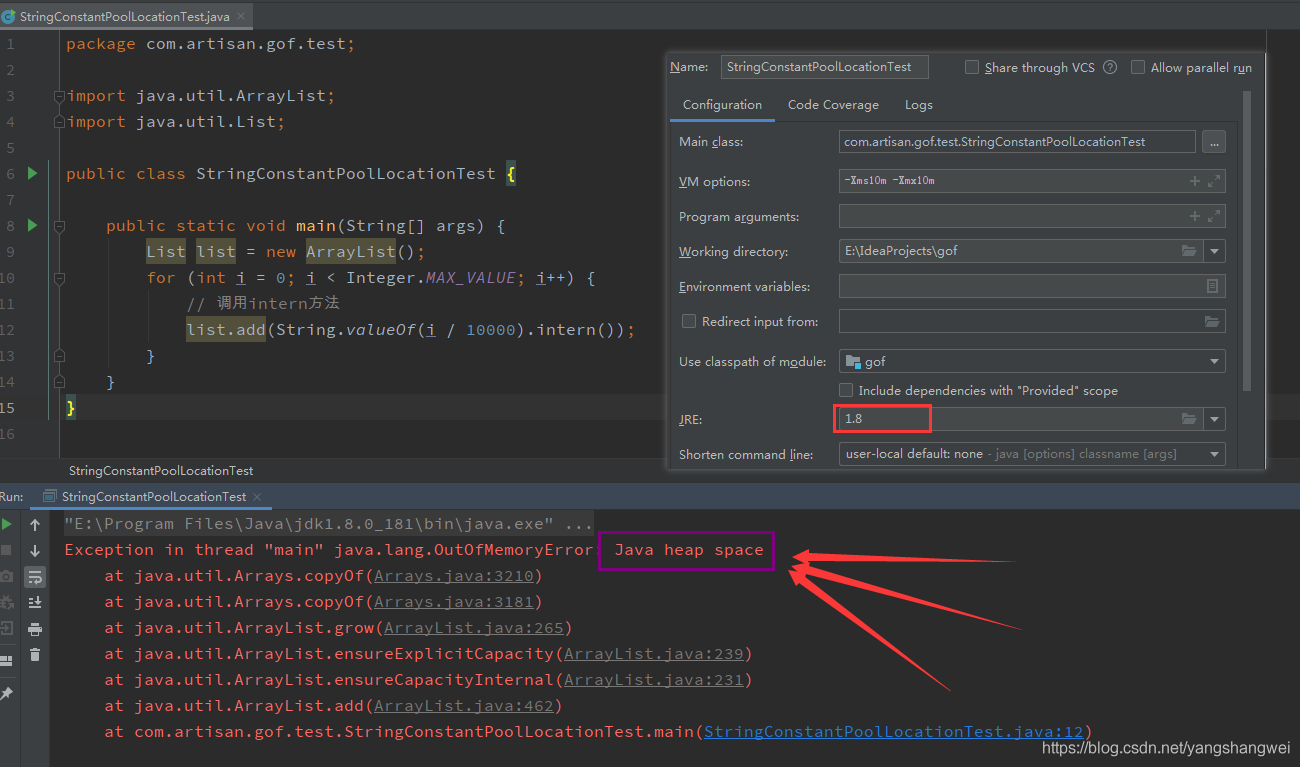Open the JRE dropdown list

click(1214, 419)
